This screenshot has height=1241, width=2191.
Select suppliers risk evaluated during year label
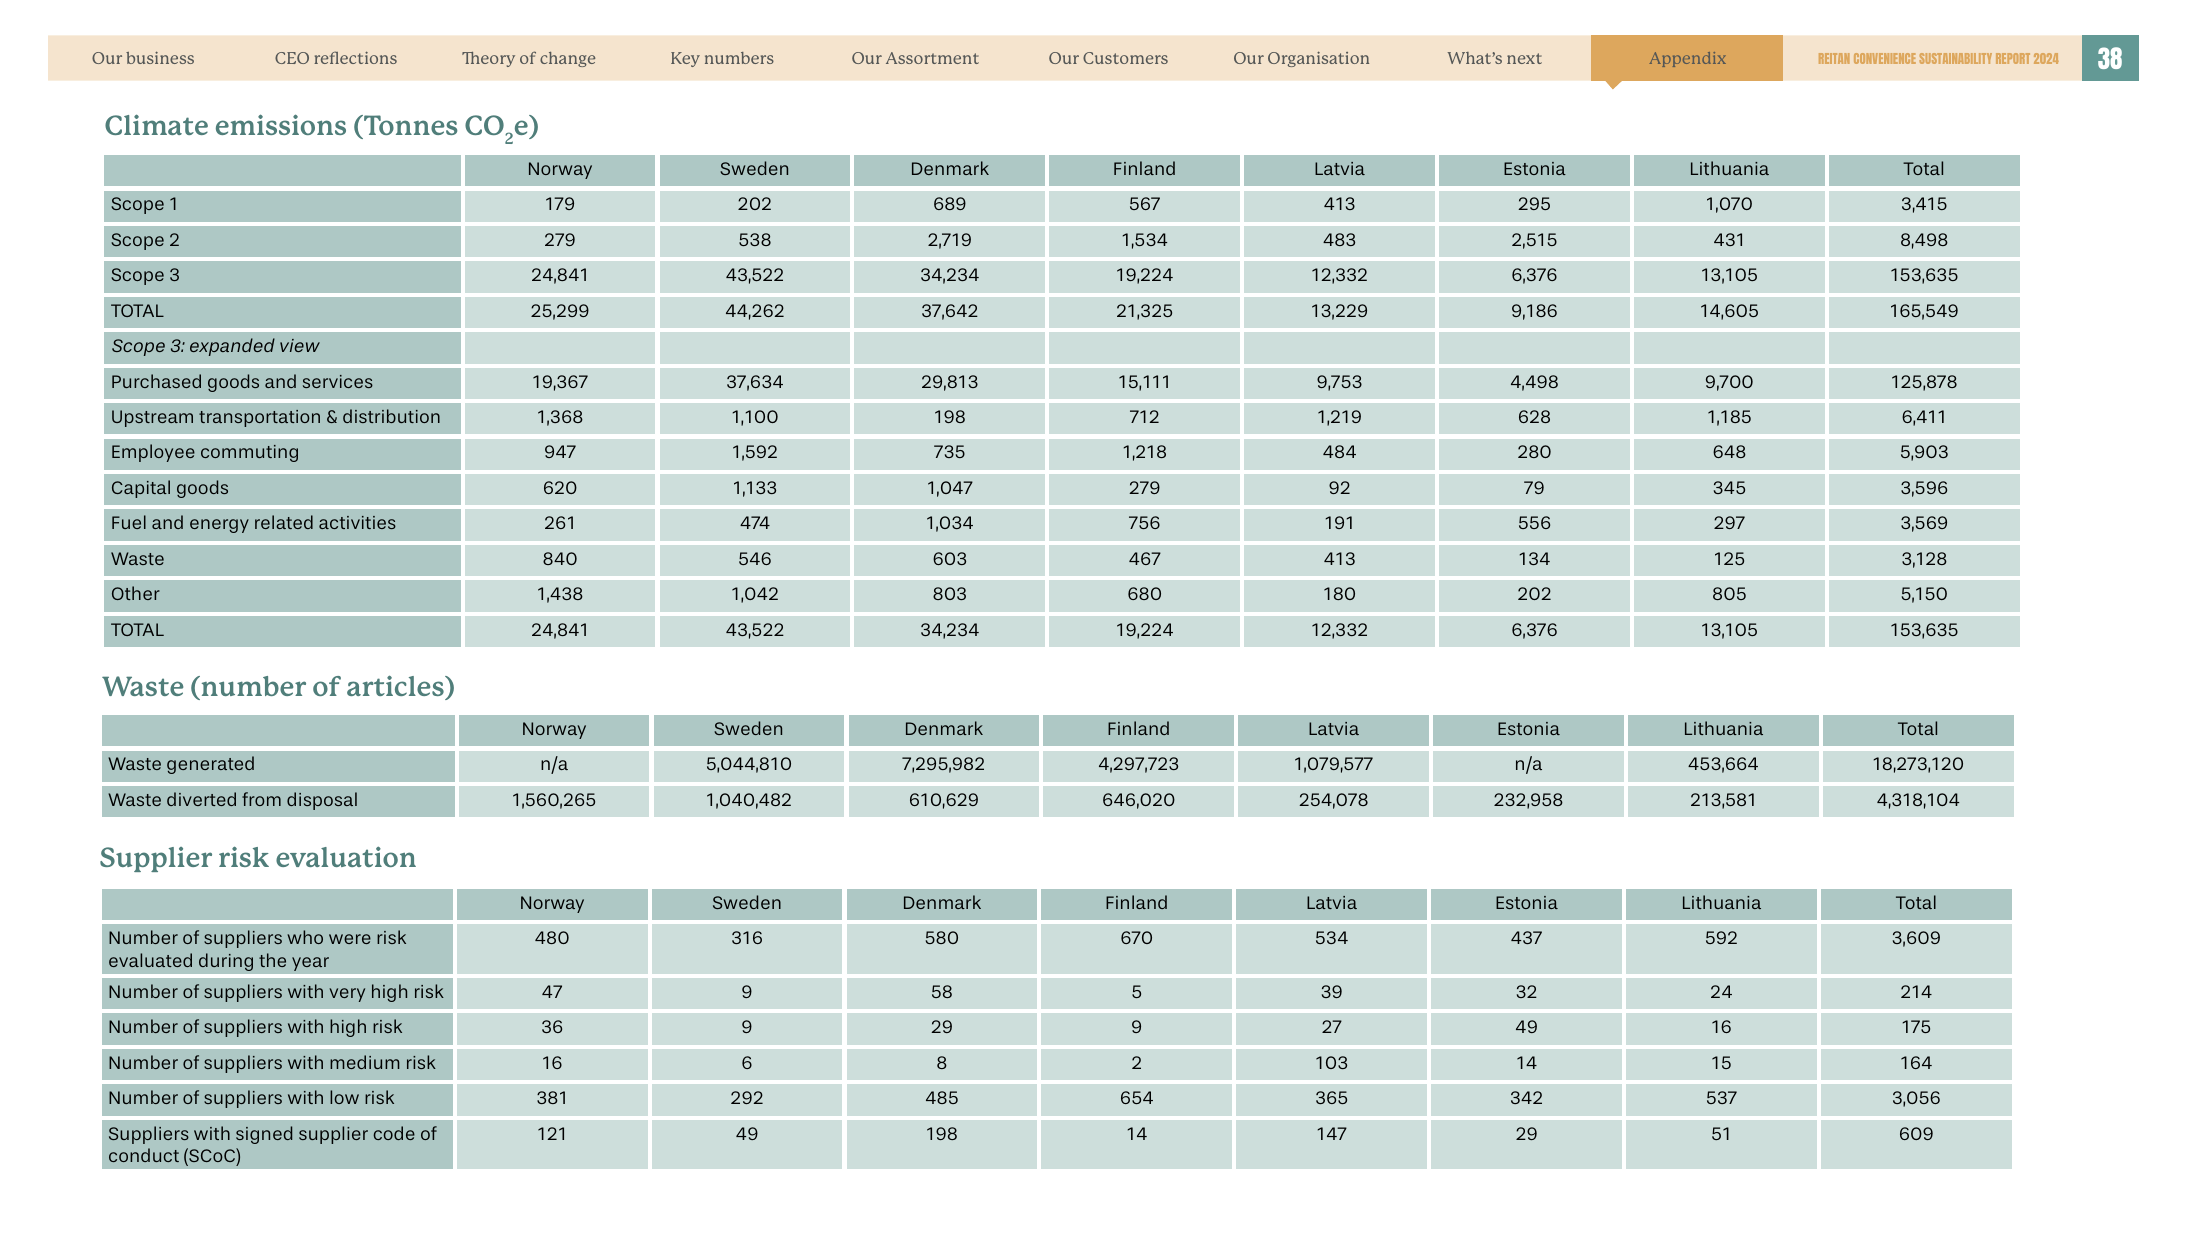(x=278, y=949)
